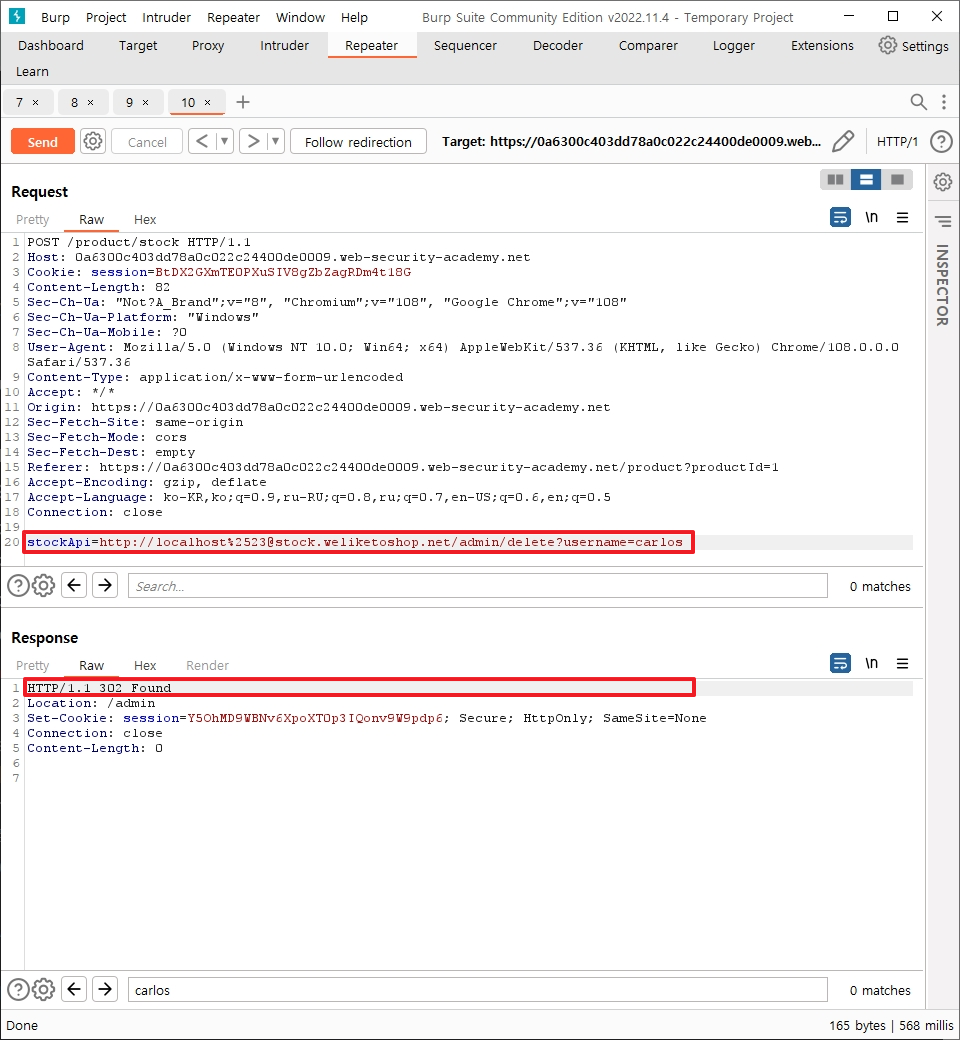This screenshot has width=960, height=1040.
Task: Open the Repeater tabs kebab menu
Action: 943,102
